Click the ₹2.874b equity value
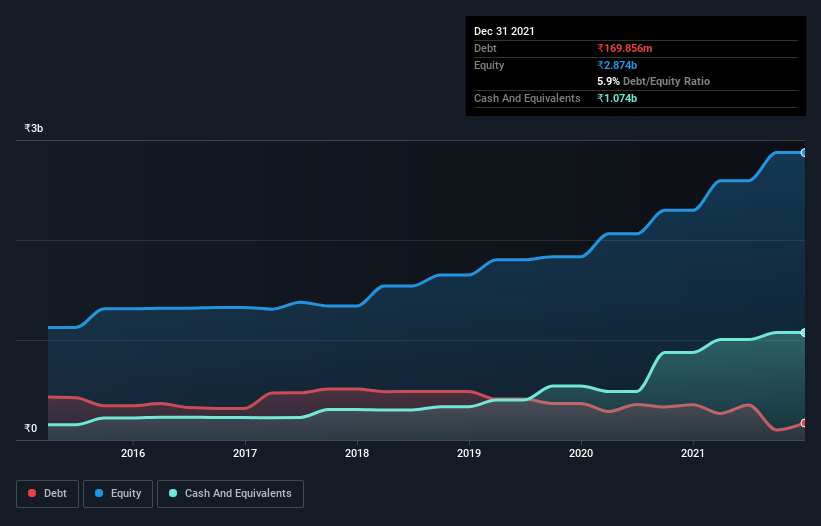821x526 pixels. 617,65
